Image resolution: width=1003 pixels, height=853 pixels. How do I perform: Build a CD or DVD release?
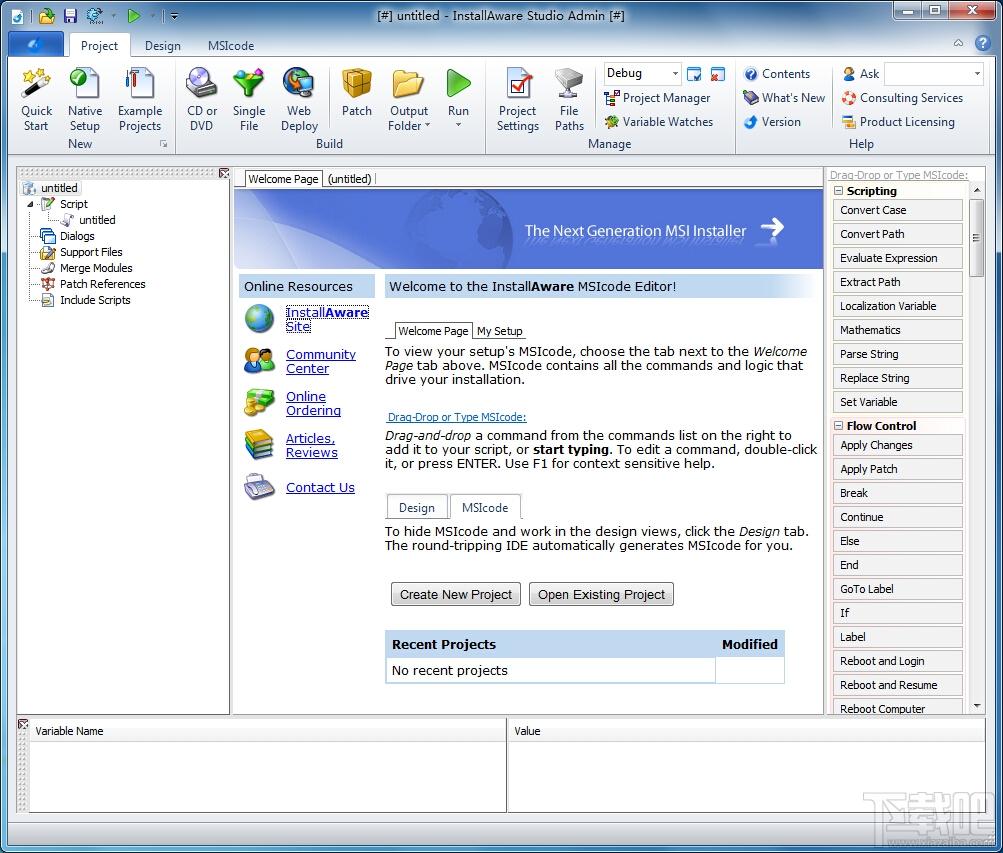click(x=201, y=100)
